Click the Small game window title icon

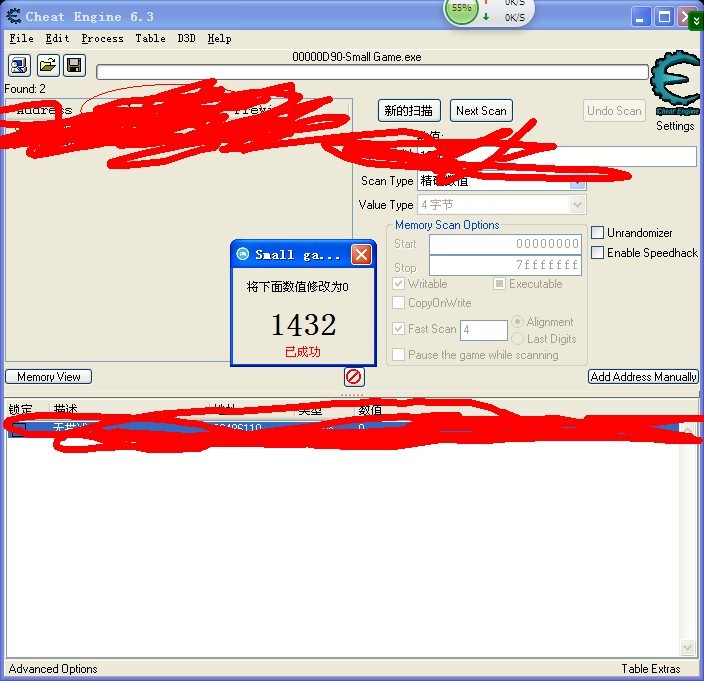(242, 254)
